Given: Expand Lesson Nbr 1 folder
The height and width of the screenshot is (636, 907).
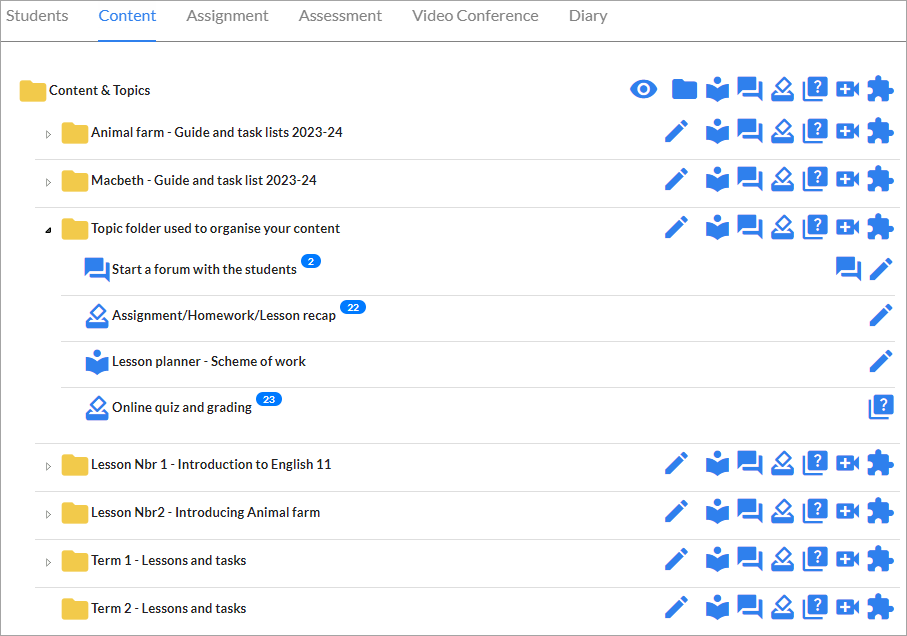Looking at the screenshot, I should pos(49,466).
